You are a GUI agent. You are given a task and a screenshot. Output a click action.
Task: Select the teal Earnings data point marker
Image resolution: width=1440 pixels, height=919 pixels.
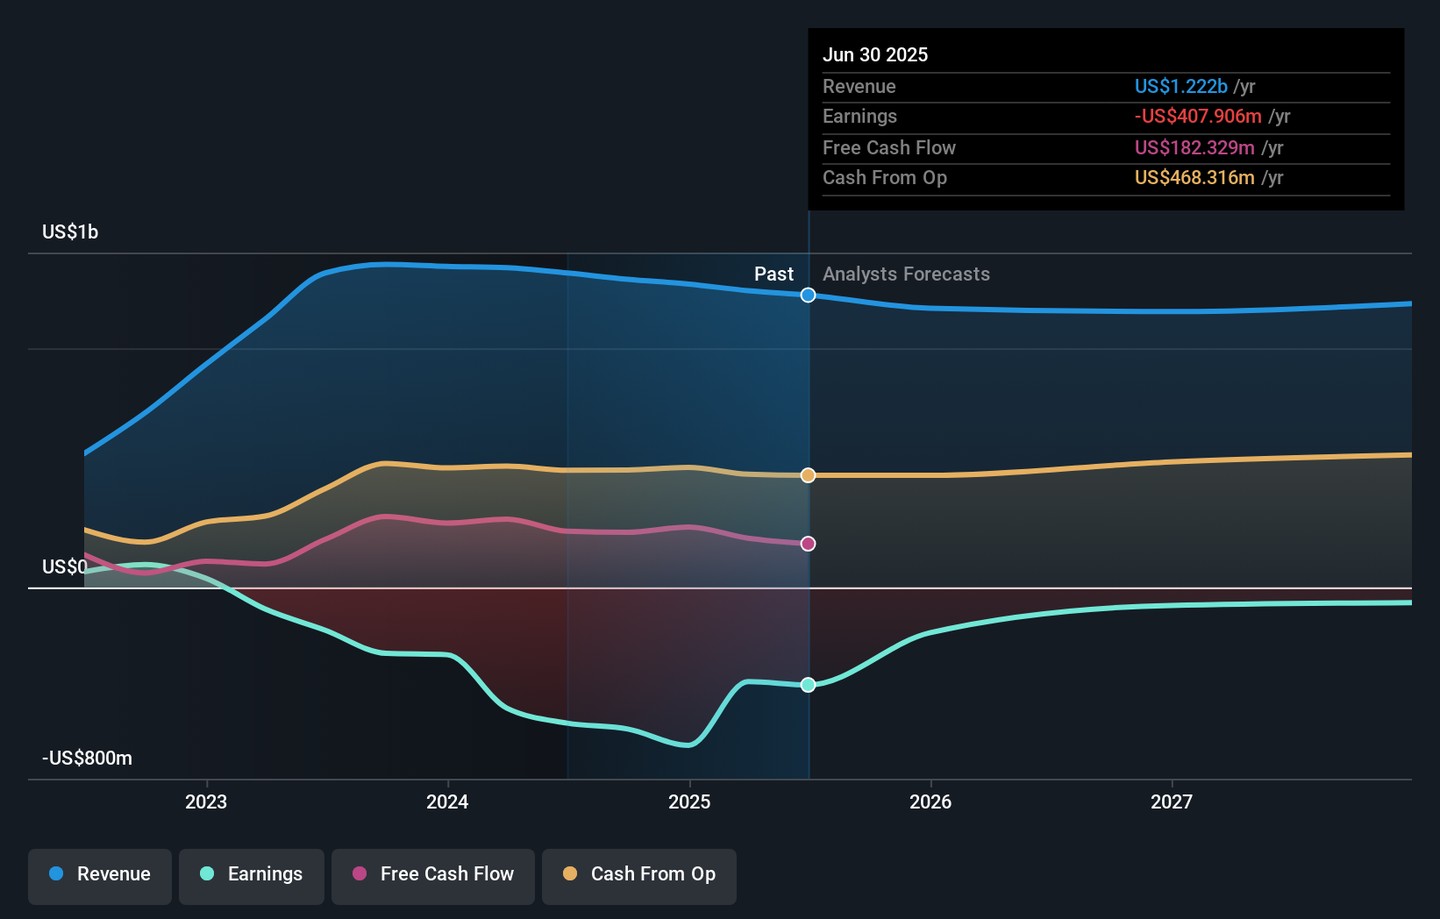pyautogui.click(x=808, y=685)
